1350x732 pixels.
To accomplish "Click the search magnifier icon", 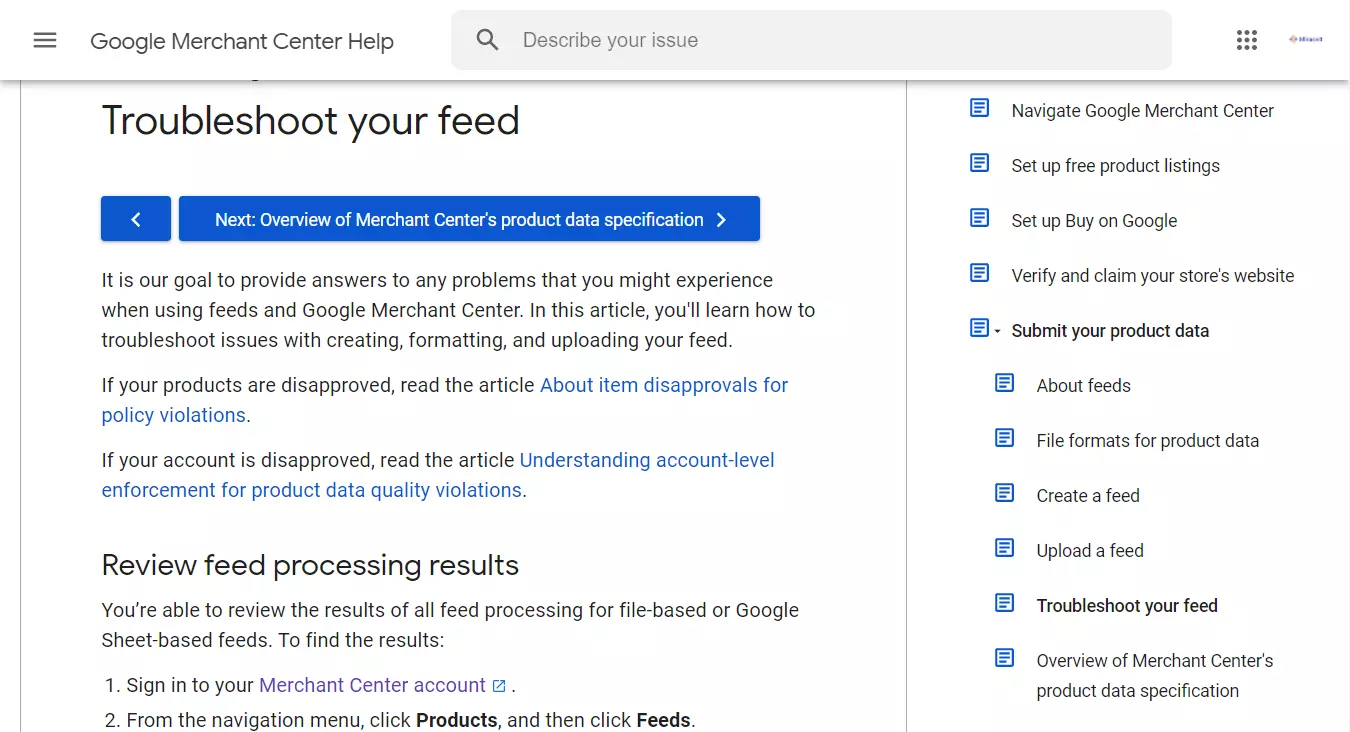I will [487, 40].
